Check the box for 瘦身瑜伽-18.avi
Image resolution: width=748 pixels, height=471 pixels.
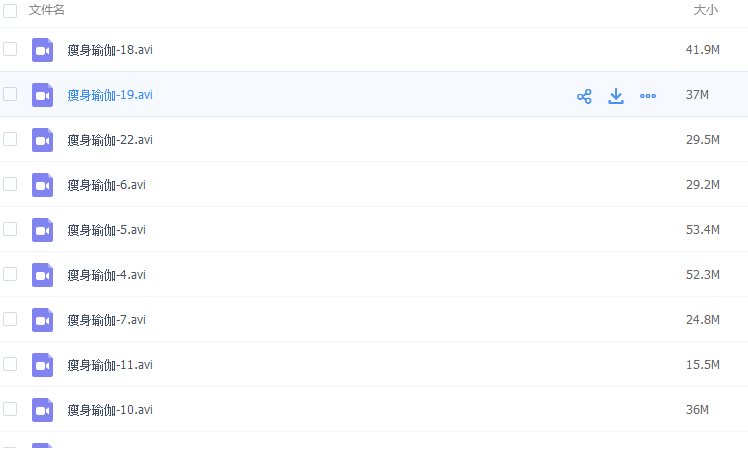click(10, 49)
